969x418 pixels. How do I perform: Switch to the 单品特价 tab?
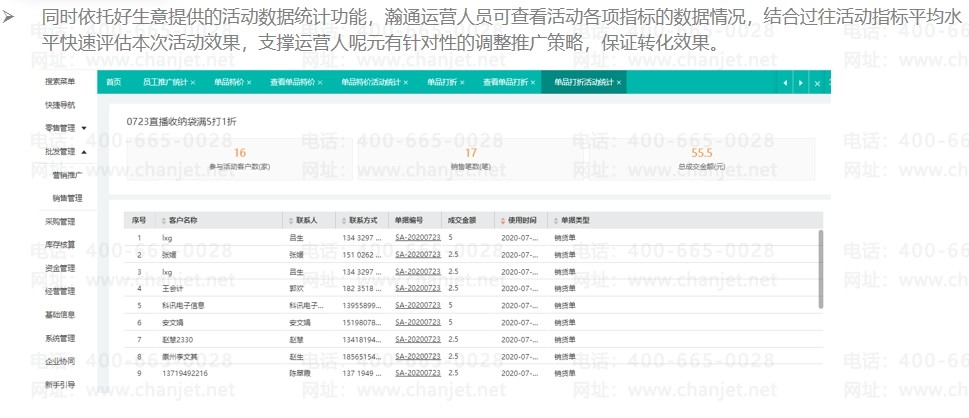(229, 83)
